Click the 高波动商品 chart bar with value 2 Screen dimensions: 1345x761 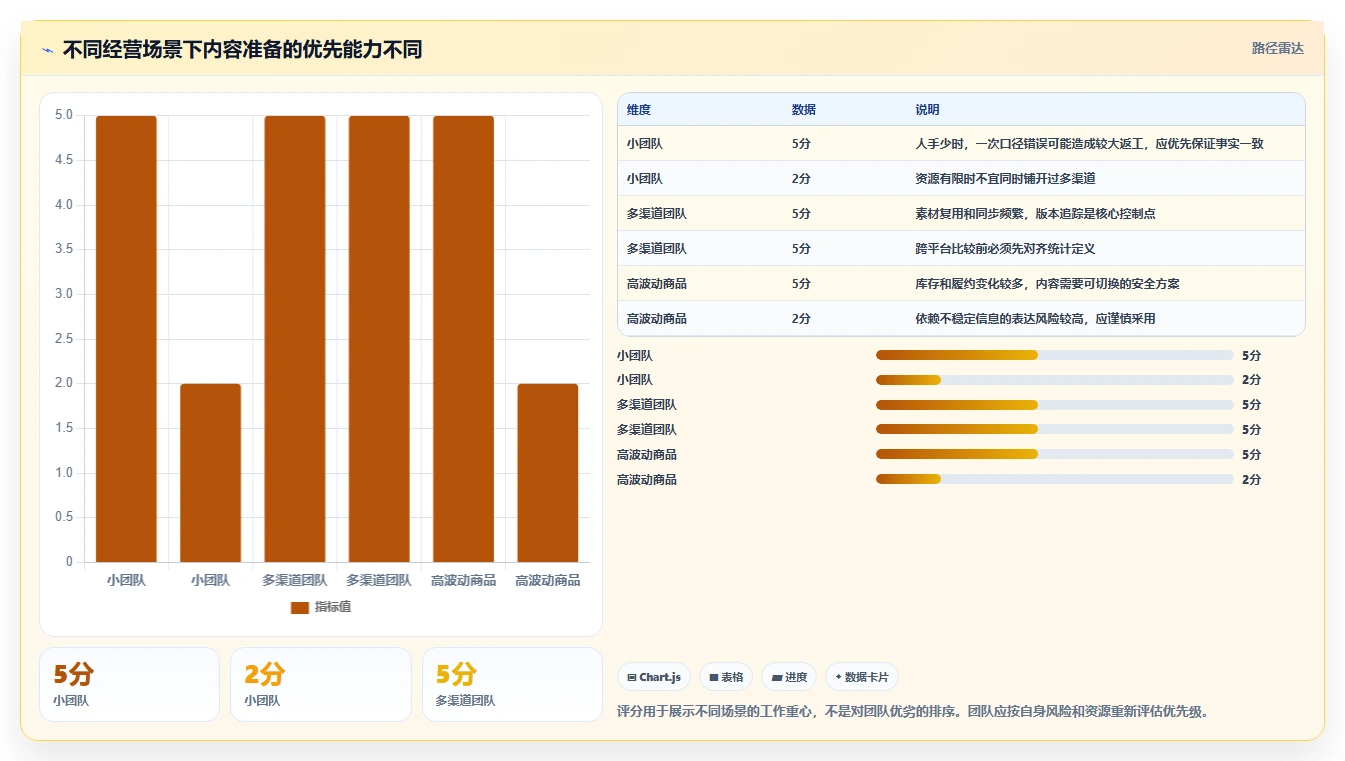tap(547, 473)
